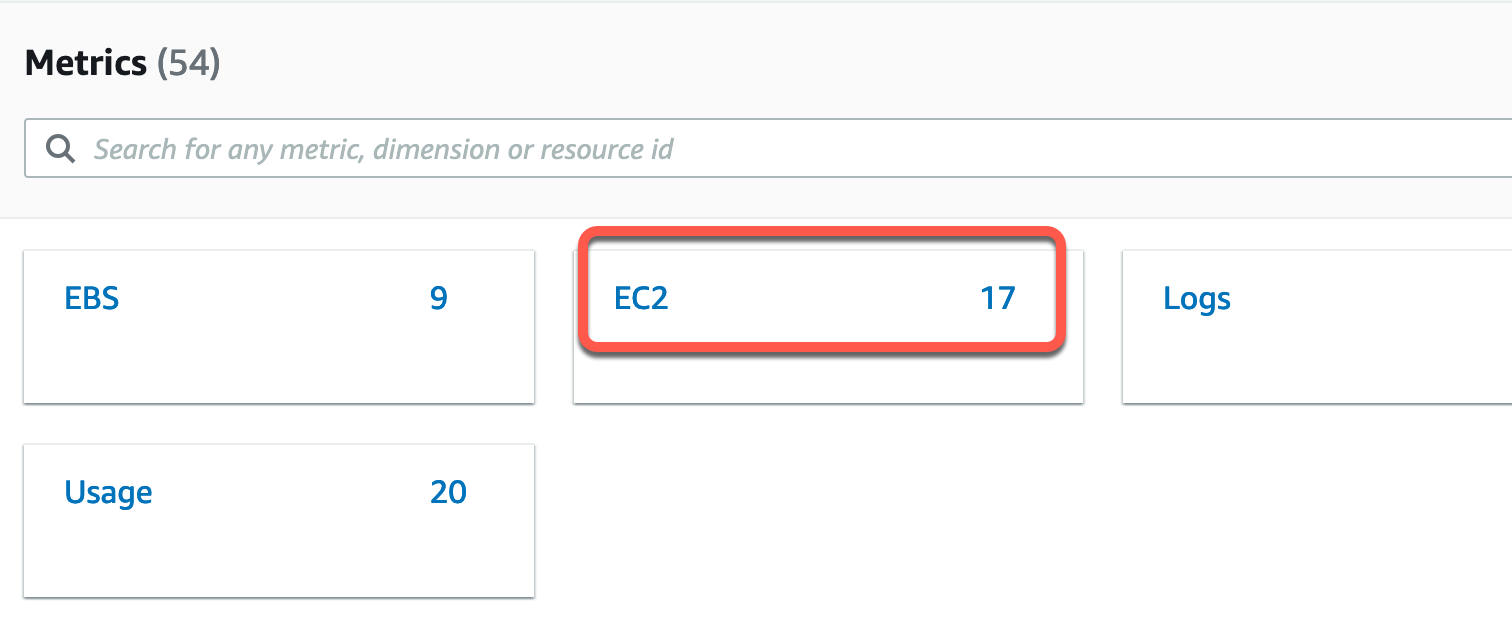Open the Usage metrics namespace link
Viewport: 1512px width, 618px height.
tap(108, 493)
